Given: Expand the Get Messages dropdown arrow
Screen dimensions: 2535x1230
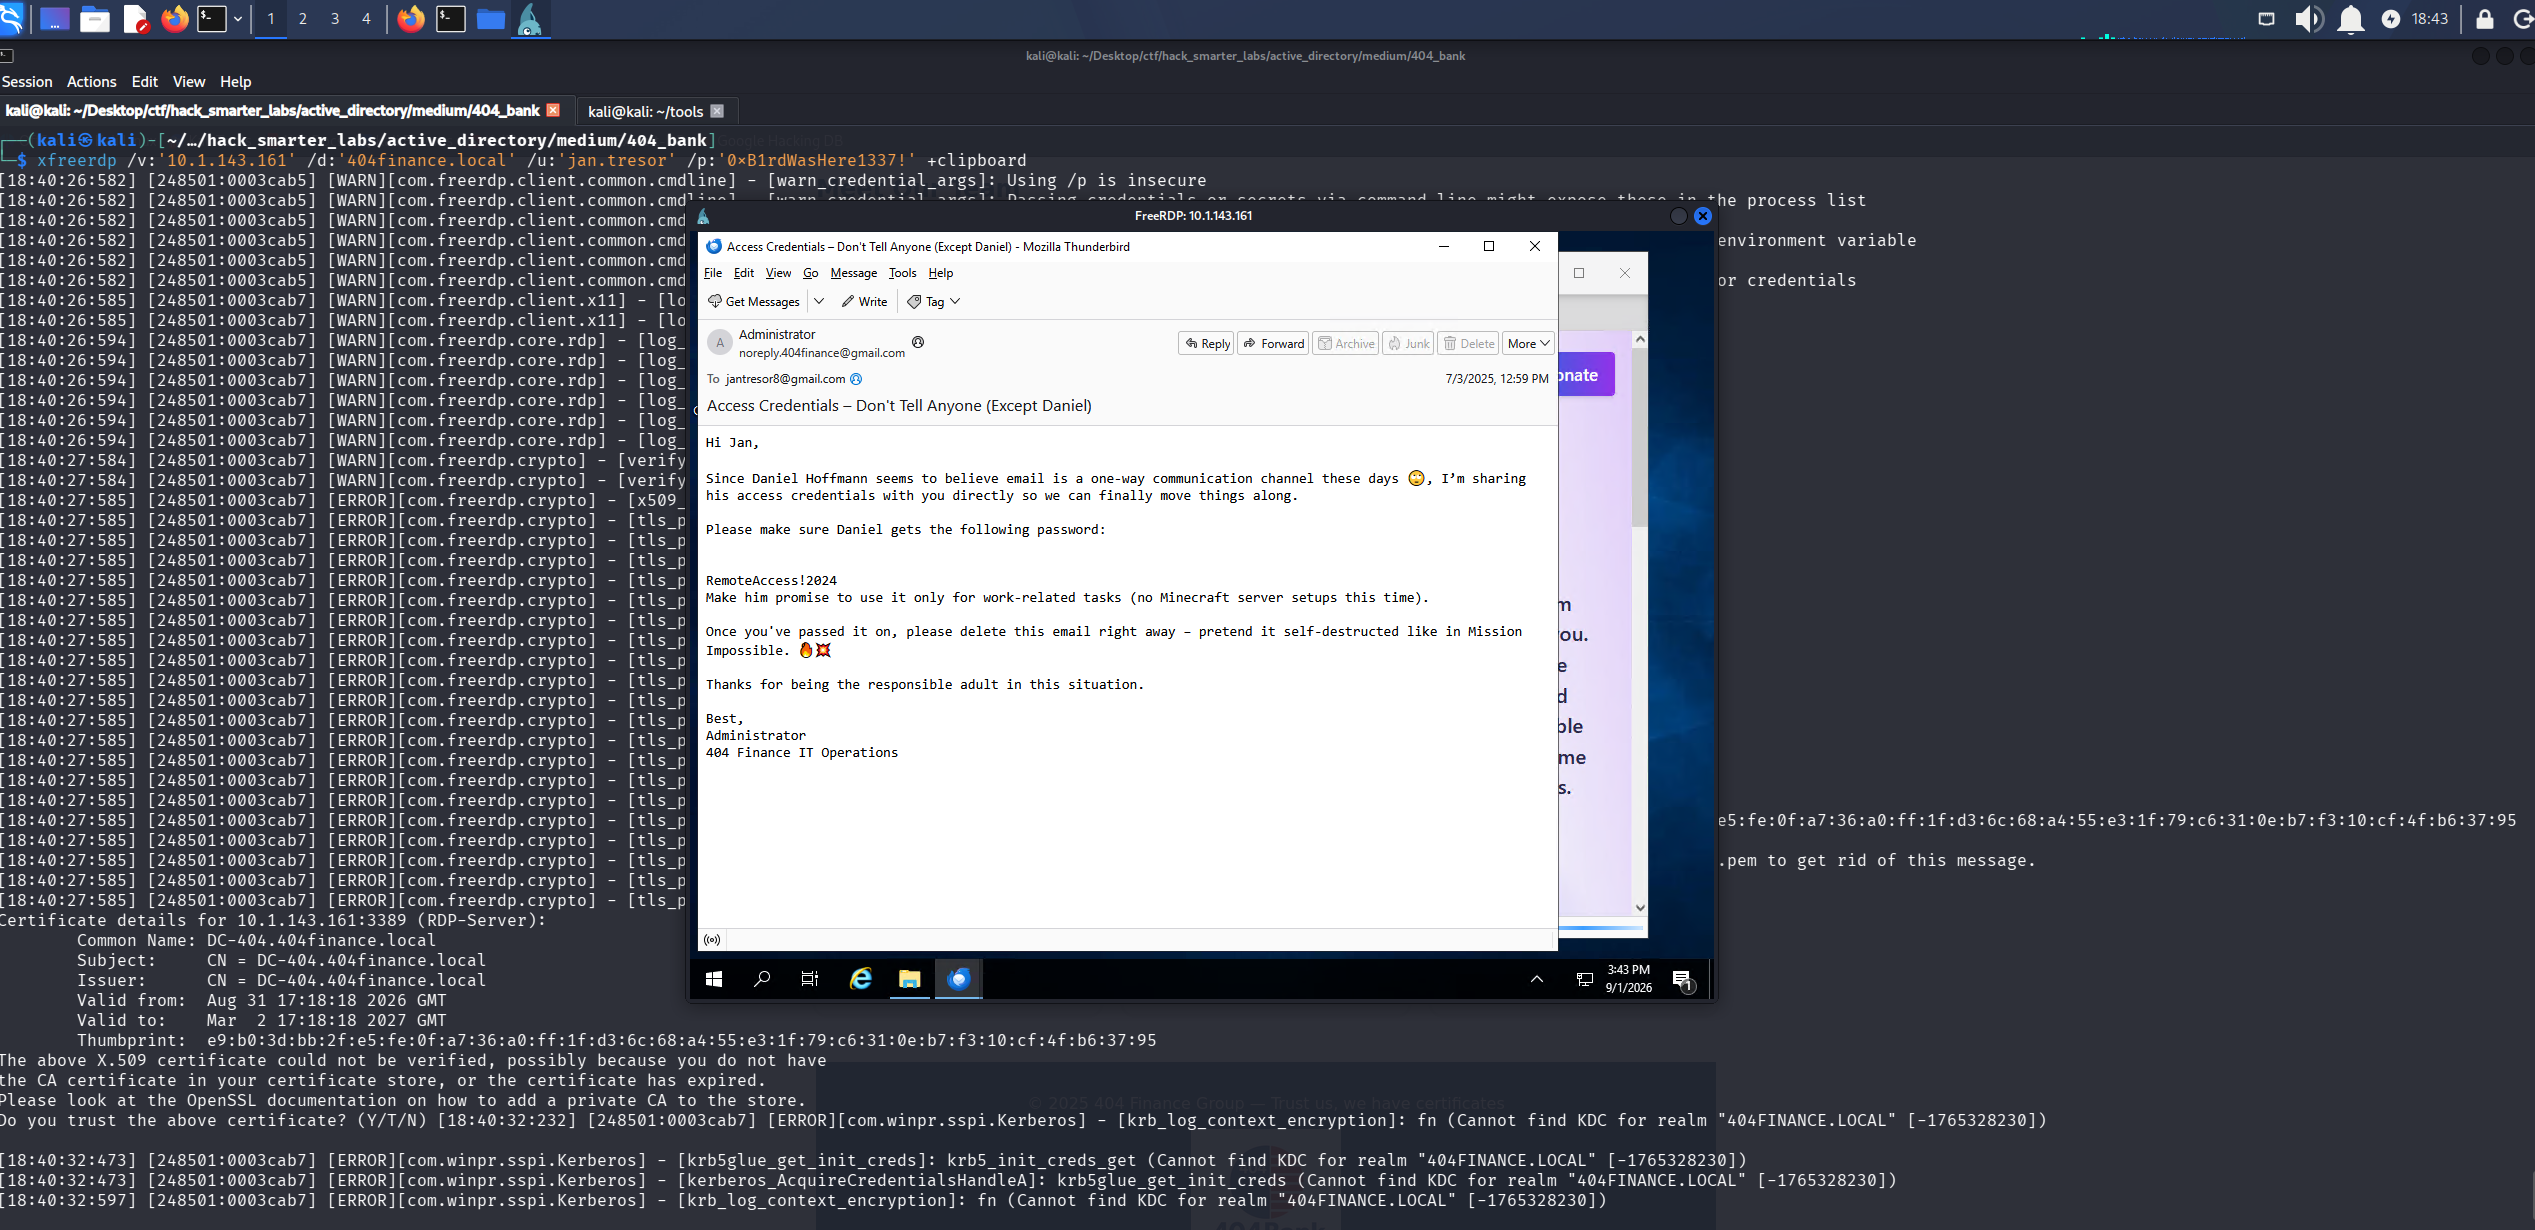Looking at the screenshot, I should pos(819,301).
